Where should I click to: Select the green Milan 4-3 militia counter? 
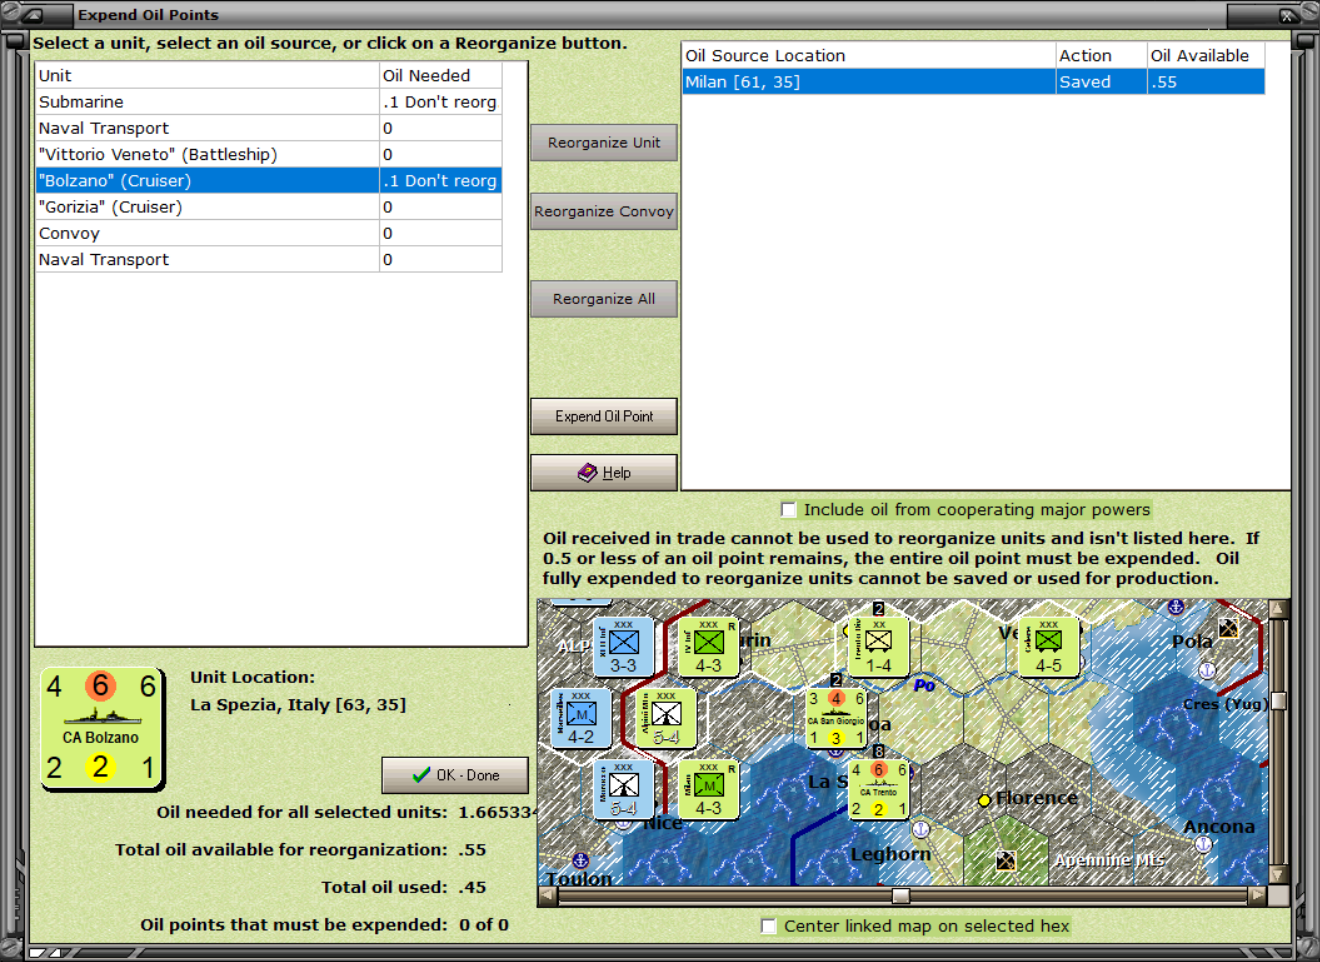(708, 789)
